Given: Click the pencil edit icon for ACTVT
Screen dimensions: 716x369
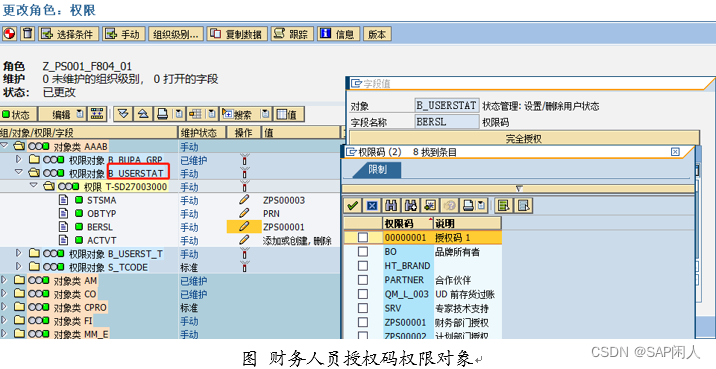Looking at the screenshot, I should (244, 240).
